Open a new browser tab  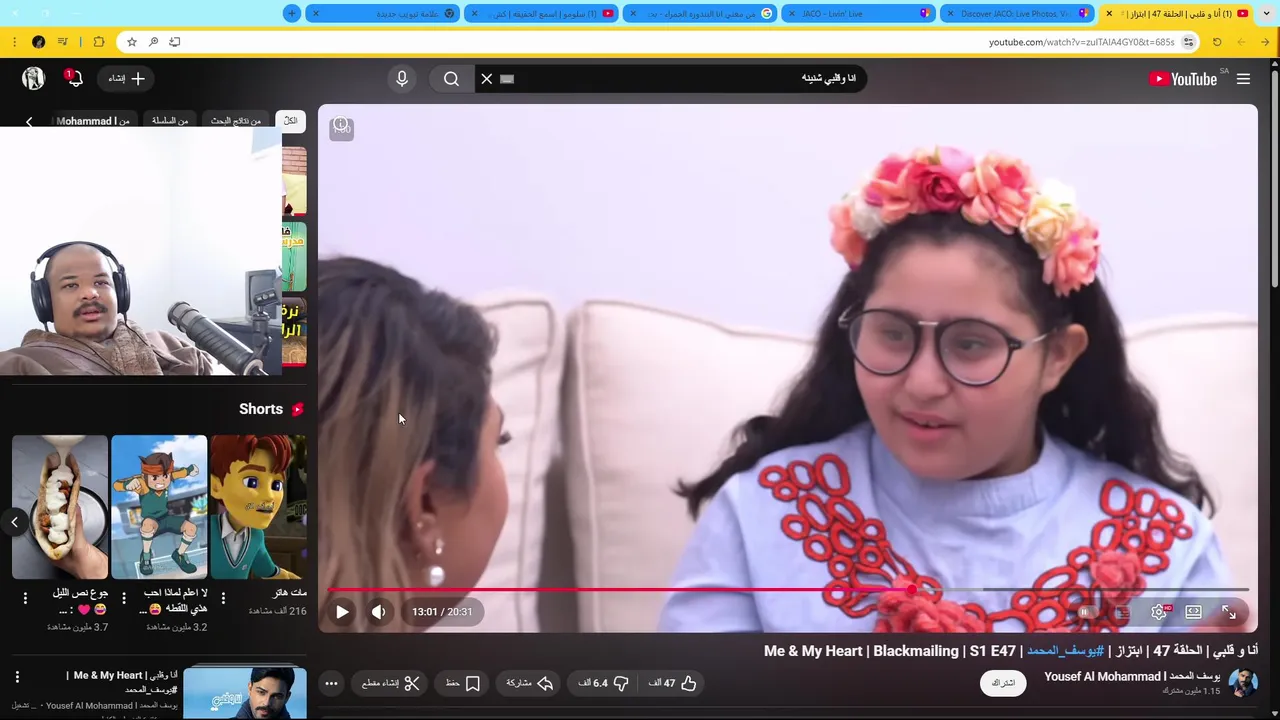tap(291, 14)
